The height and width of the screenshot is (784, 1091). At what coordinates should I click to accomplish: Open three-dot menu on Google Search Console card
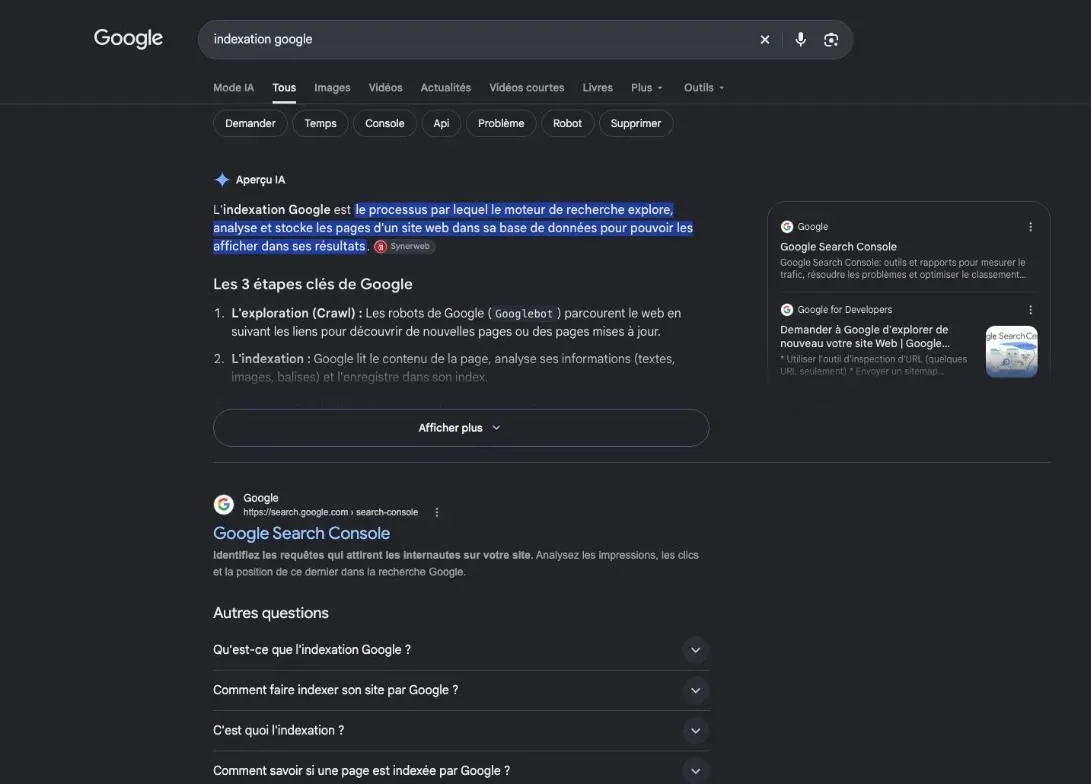[x=1030, y=227]
